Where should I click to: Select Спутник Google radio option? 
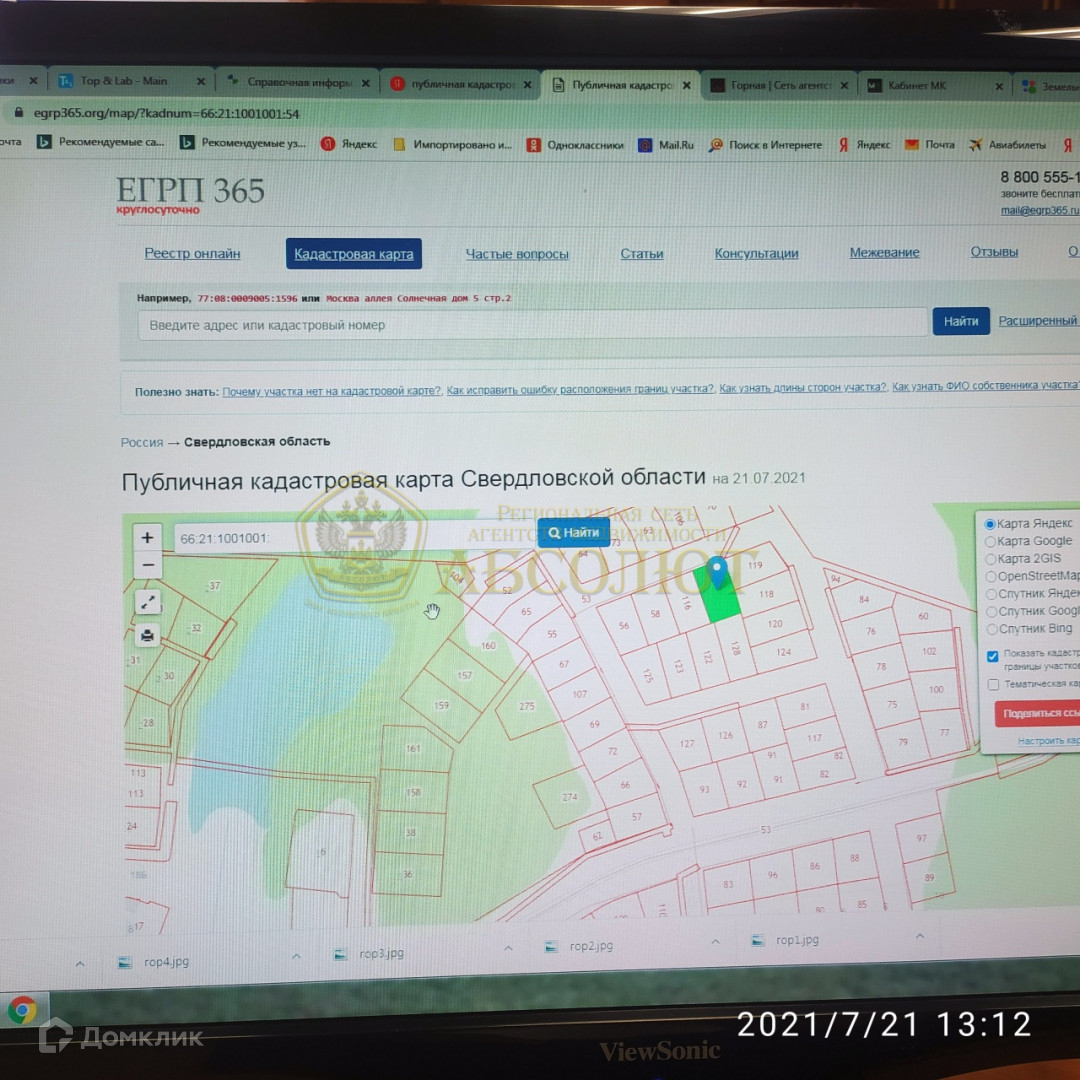[x=992, y=612]
